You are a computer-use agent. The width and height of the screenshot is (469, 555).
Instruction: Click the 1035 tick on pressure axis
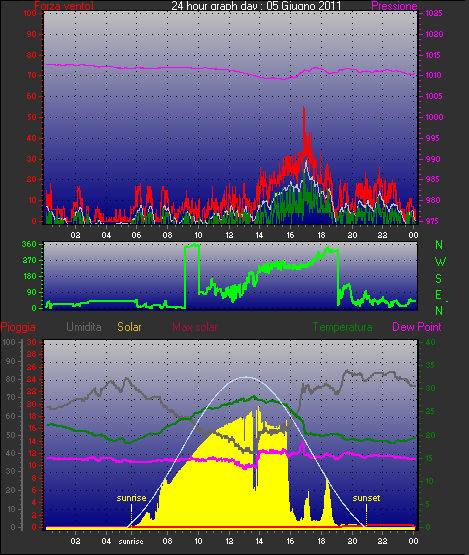[x=434, y=13]
